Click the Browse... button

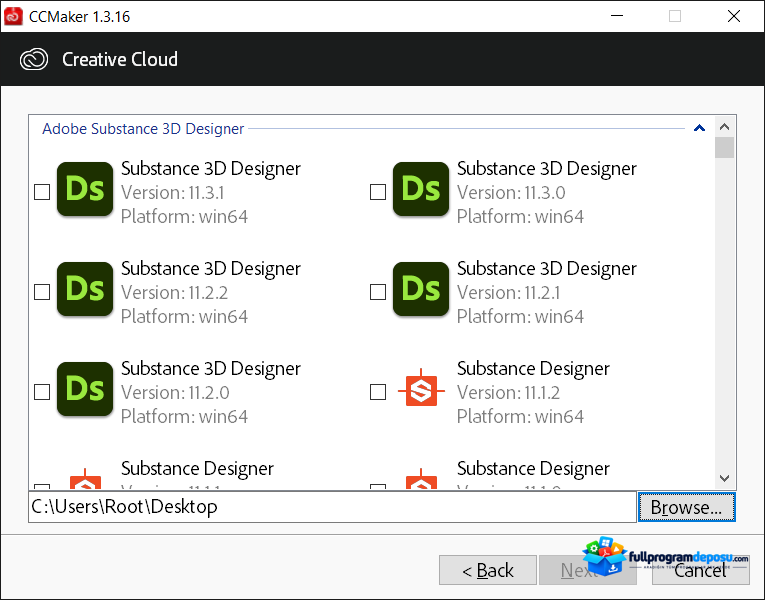tap(686, 507)
